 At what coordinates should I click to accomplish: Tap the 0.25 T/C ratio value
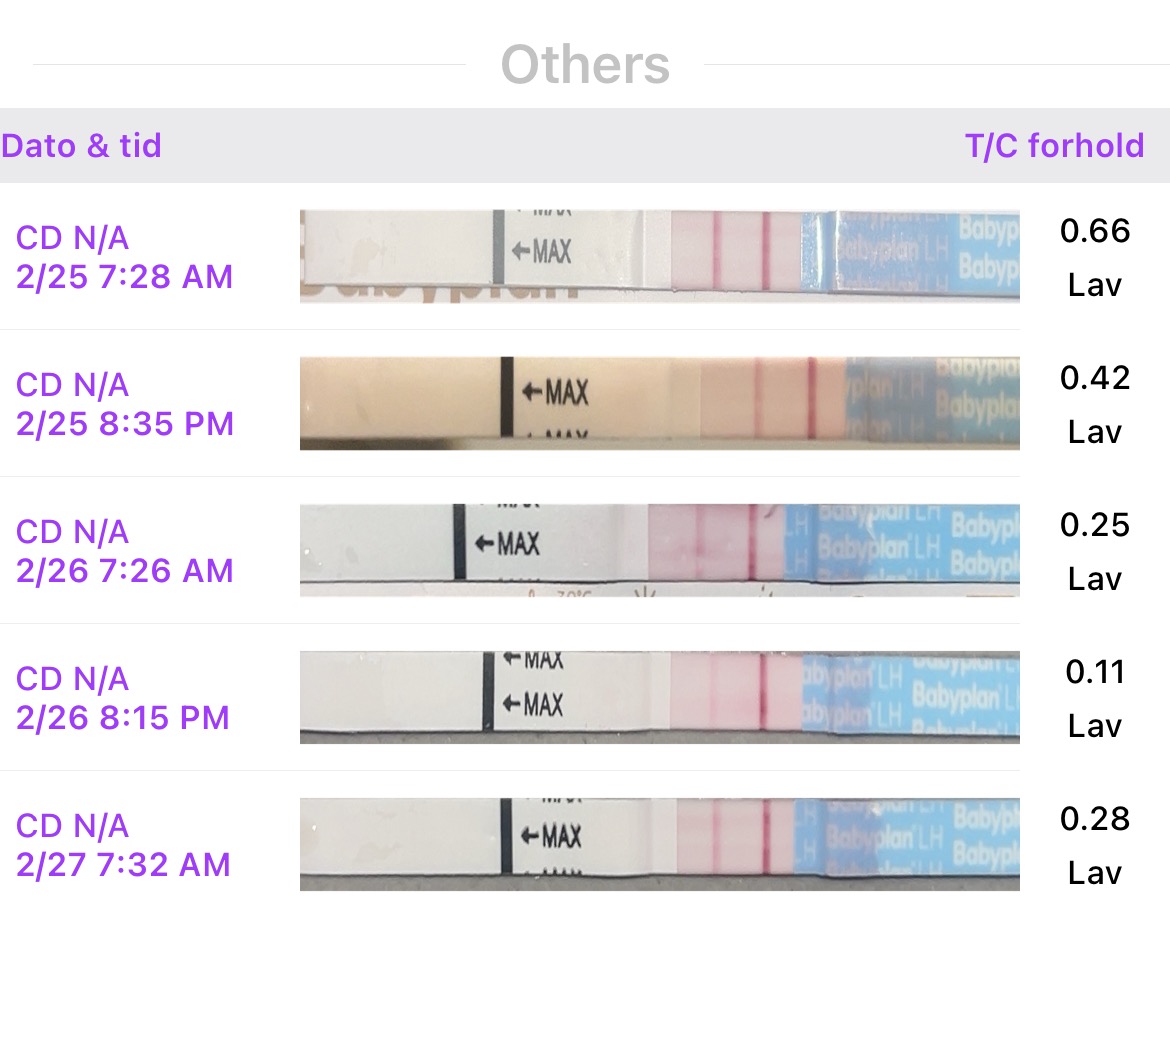pyautogui.click(x=1095, y=525)
